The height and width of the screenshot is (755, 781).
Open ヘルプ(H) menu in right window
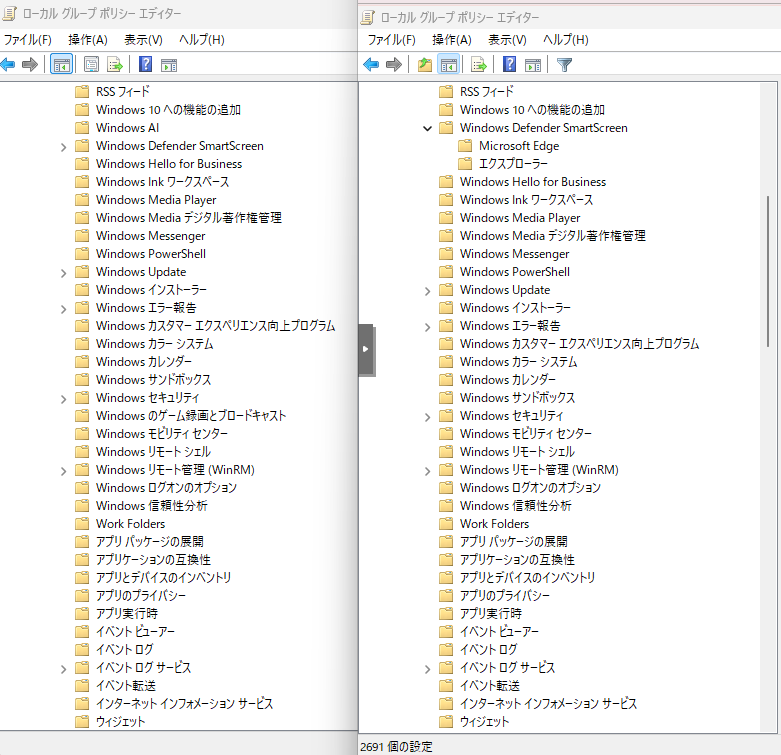tap(566, 40)
